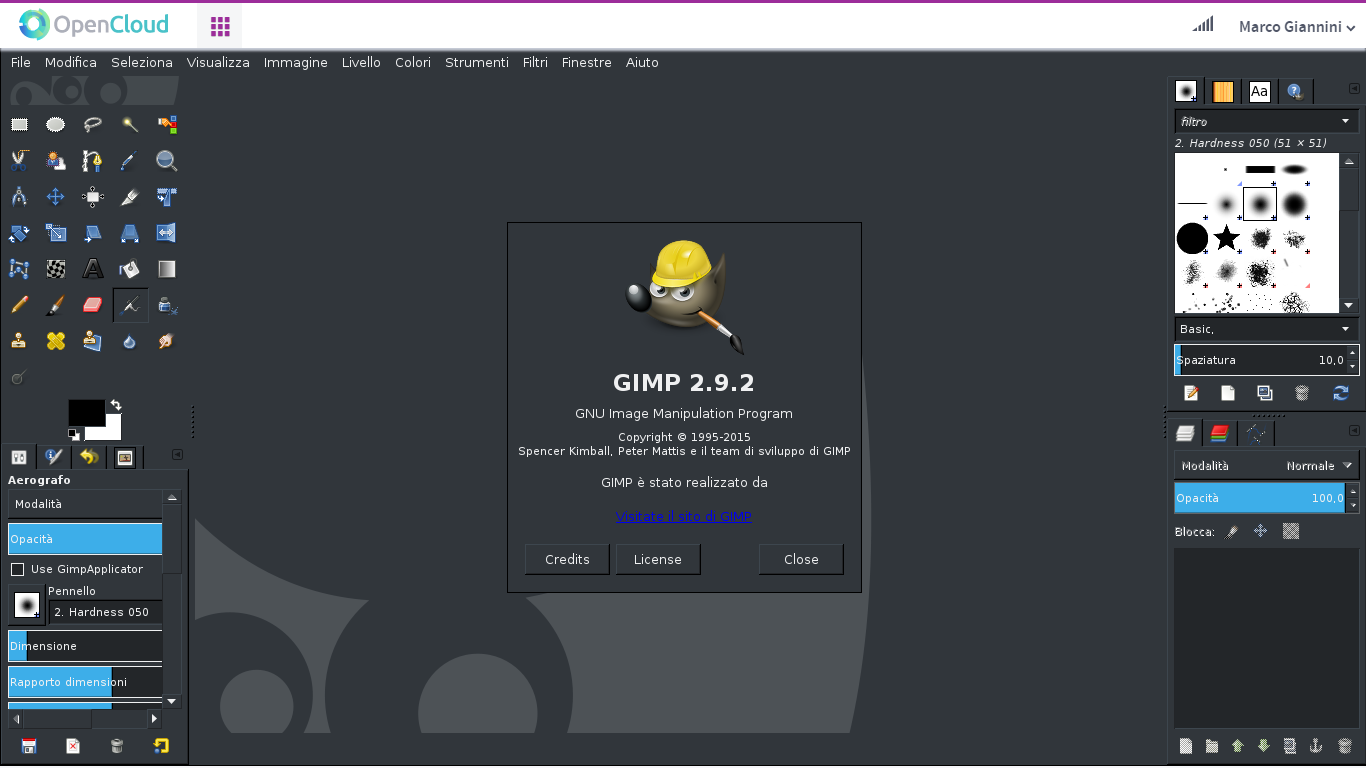Screen dimensions: 1366x768
Task: Select the Paintbrush tool
Action: (x=56, y=305)
